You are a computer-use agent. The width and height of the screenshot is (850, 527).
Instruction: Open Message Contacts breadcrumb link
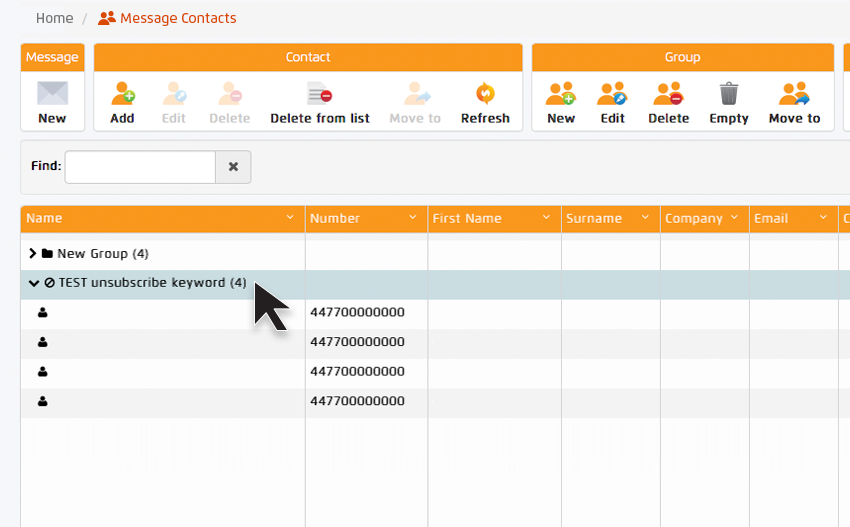click(178, 18)
